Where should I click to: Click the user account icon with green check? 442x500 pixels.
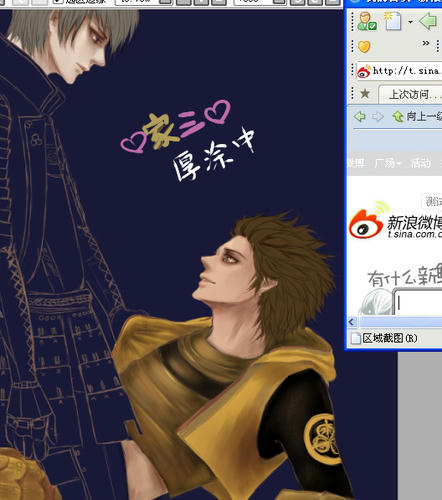pyautogui.click(x=367, y=21)
